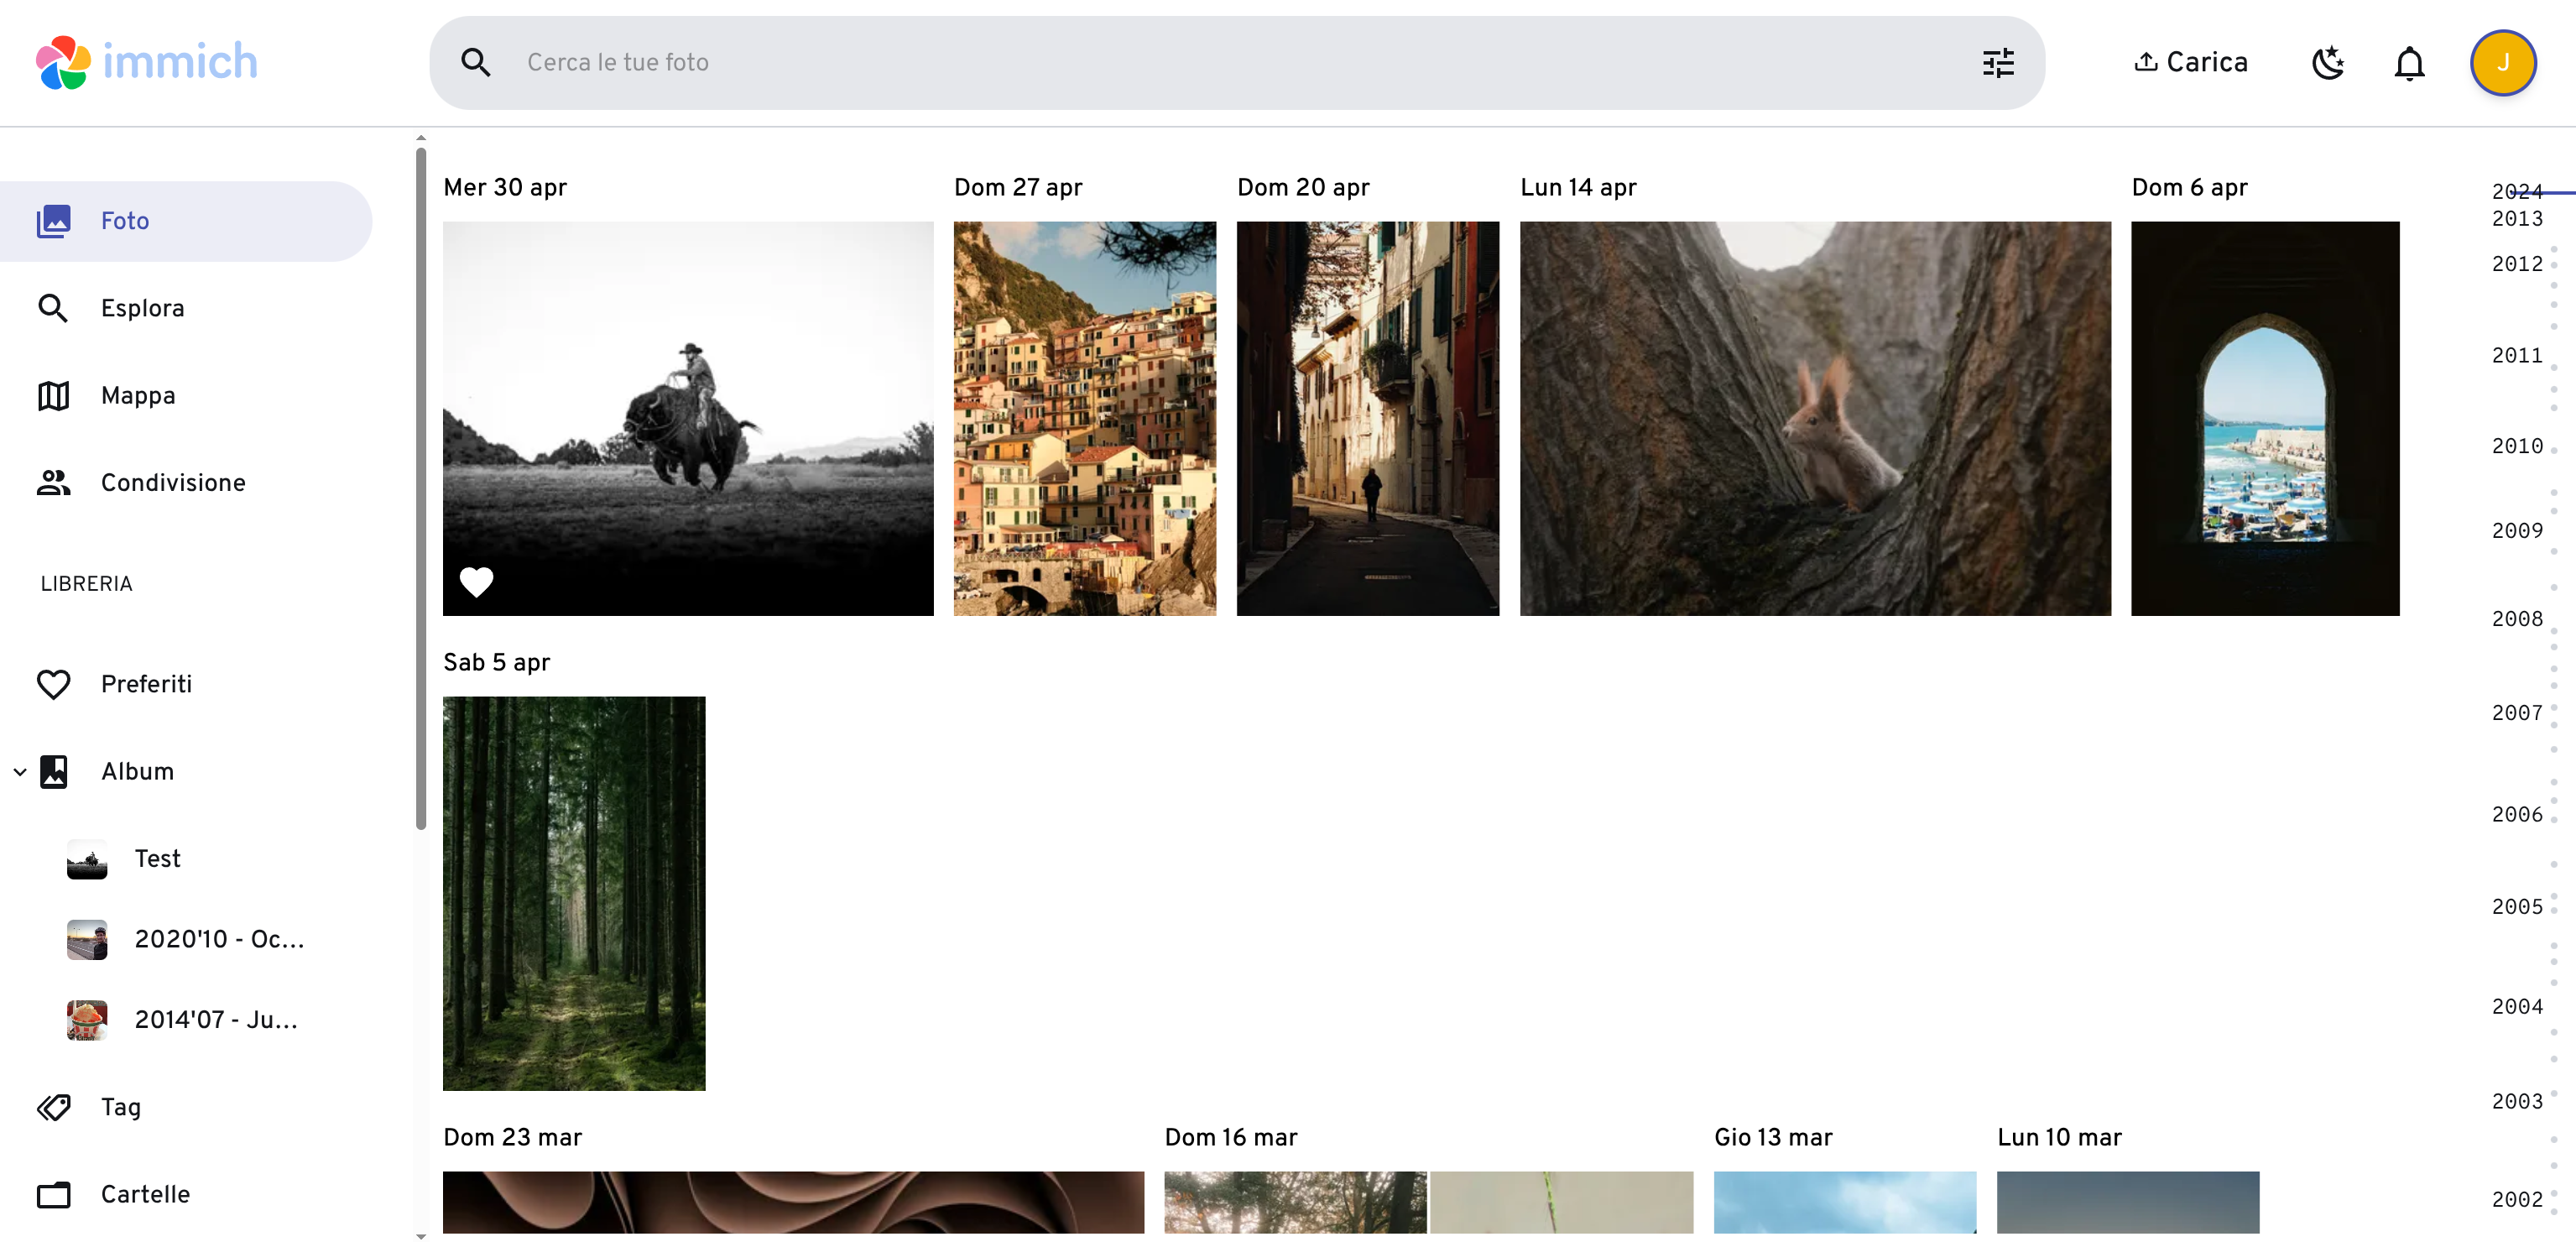The height and width of the screenshot is (1242, 2576).
Task: Open Cartelle folders view
Action: coord(145,1194)
